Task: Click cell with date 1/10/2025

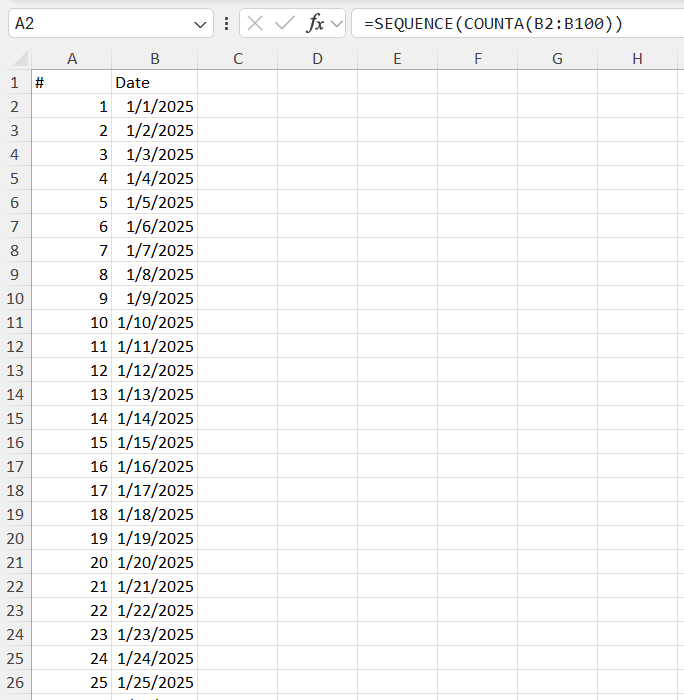Action: 154,322
